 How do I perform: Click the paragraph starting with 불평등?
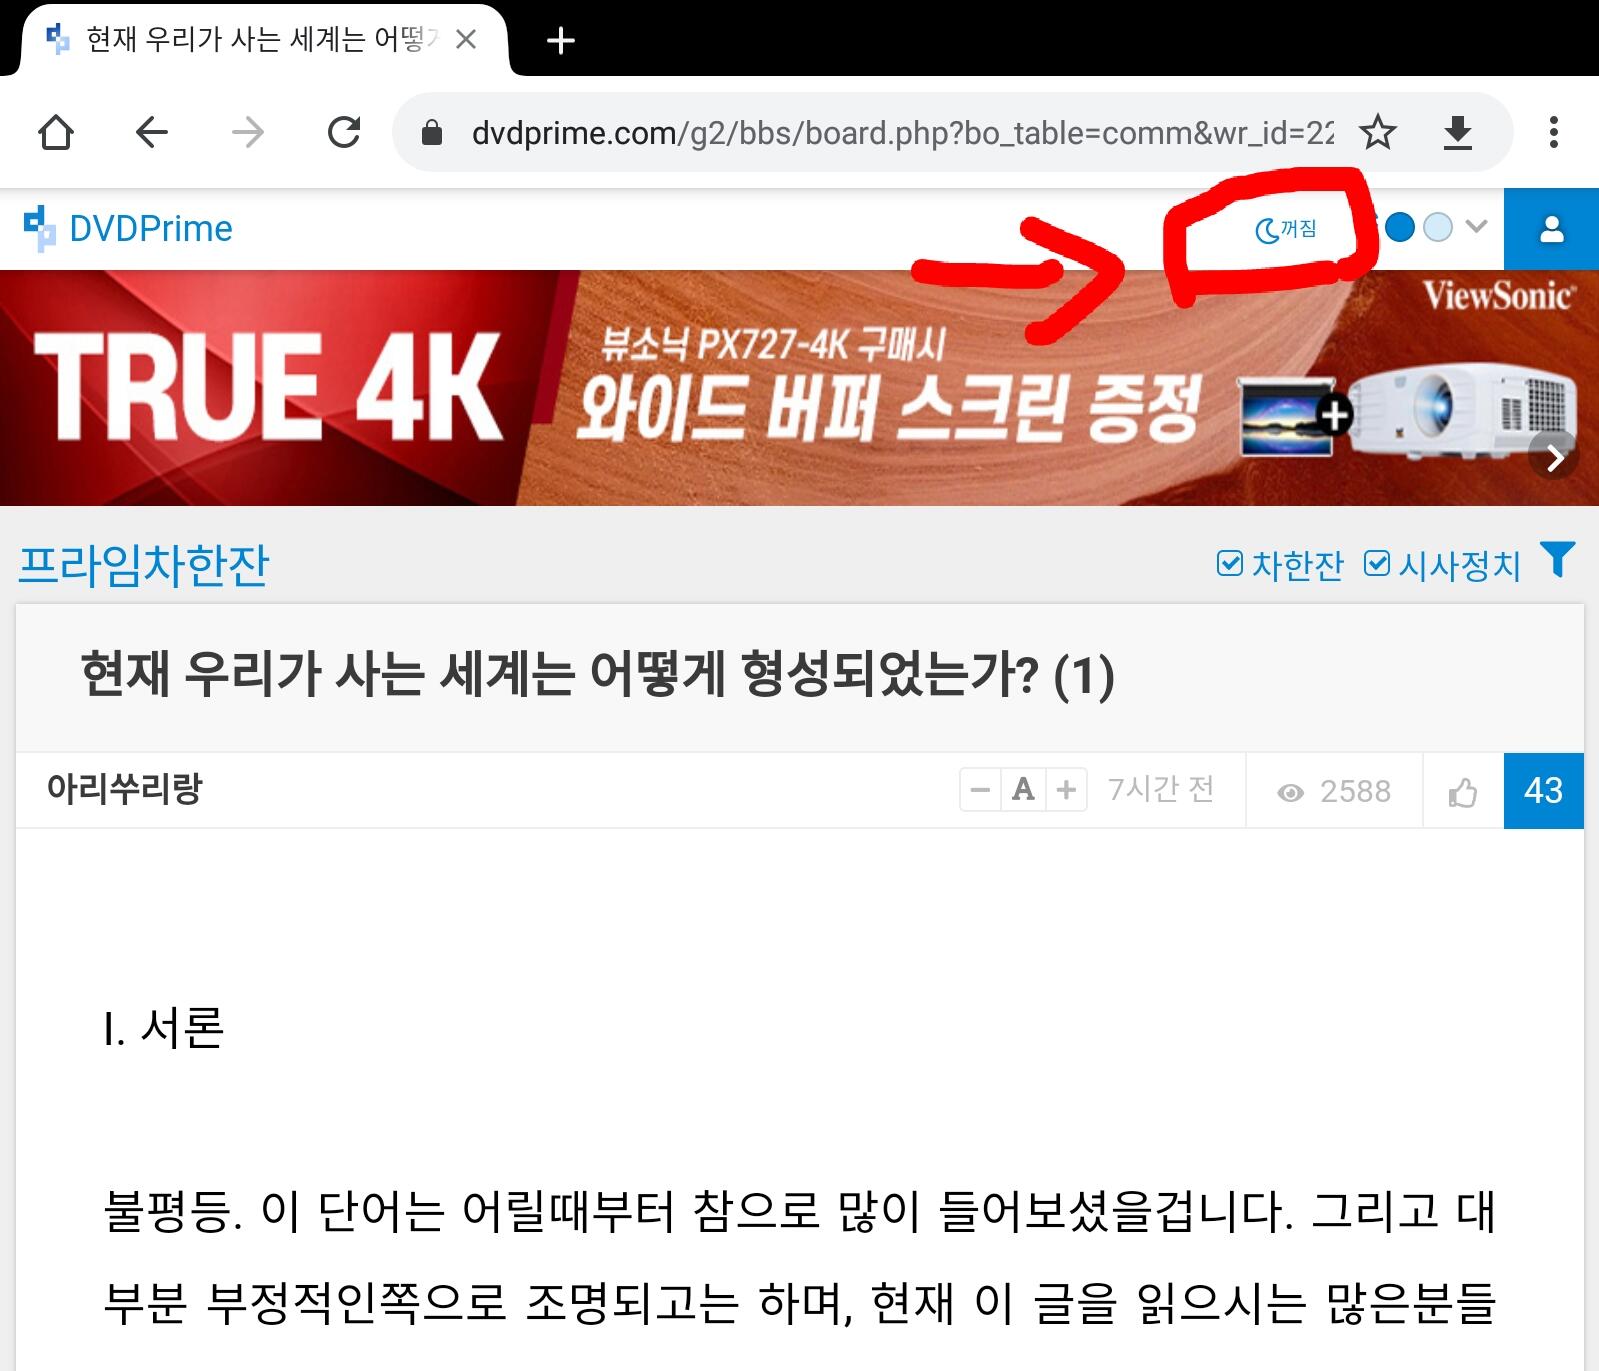799,1257
